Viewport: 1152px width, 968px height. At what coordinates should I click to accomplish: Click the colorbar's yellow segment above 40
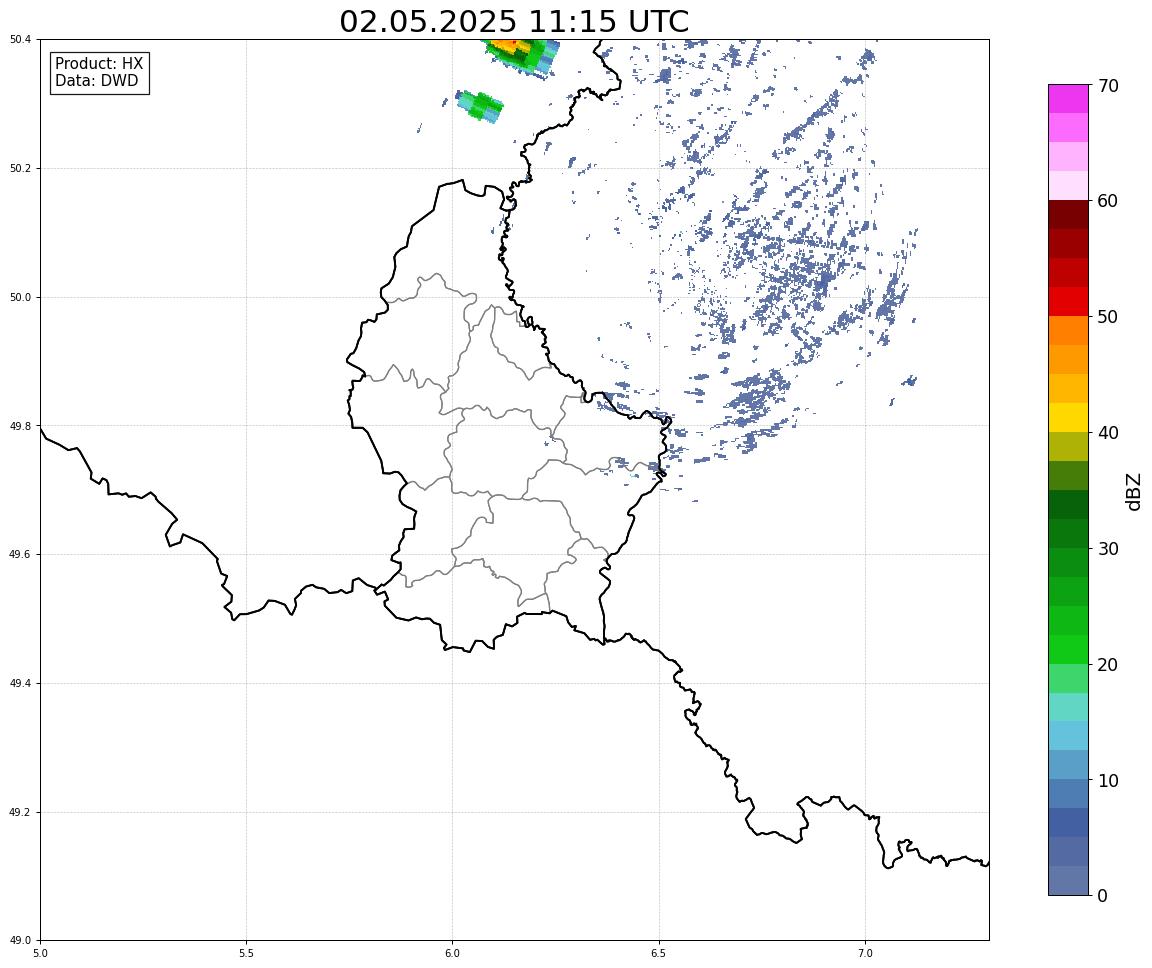pyautogui.click(x=1068, y=417)
